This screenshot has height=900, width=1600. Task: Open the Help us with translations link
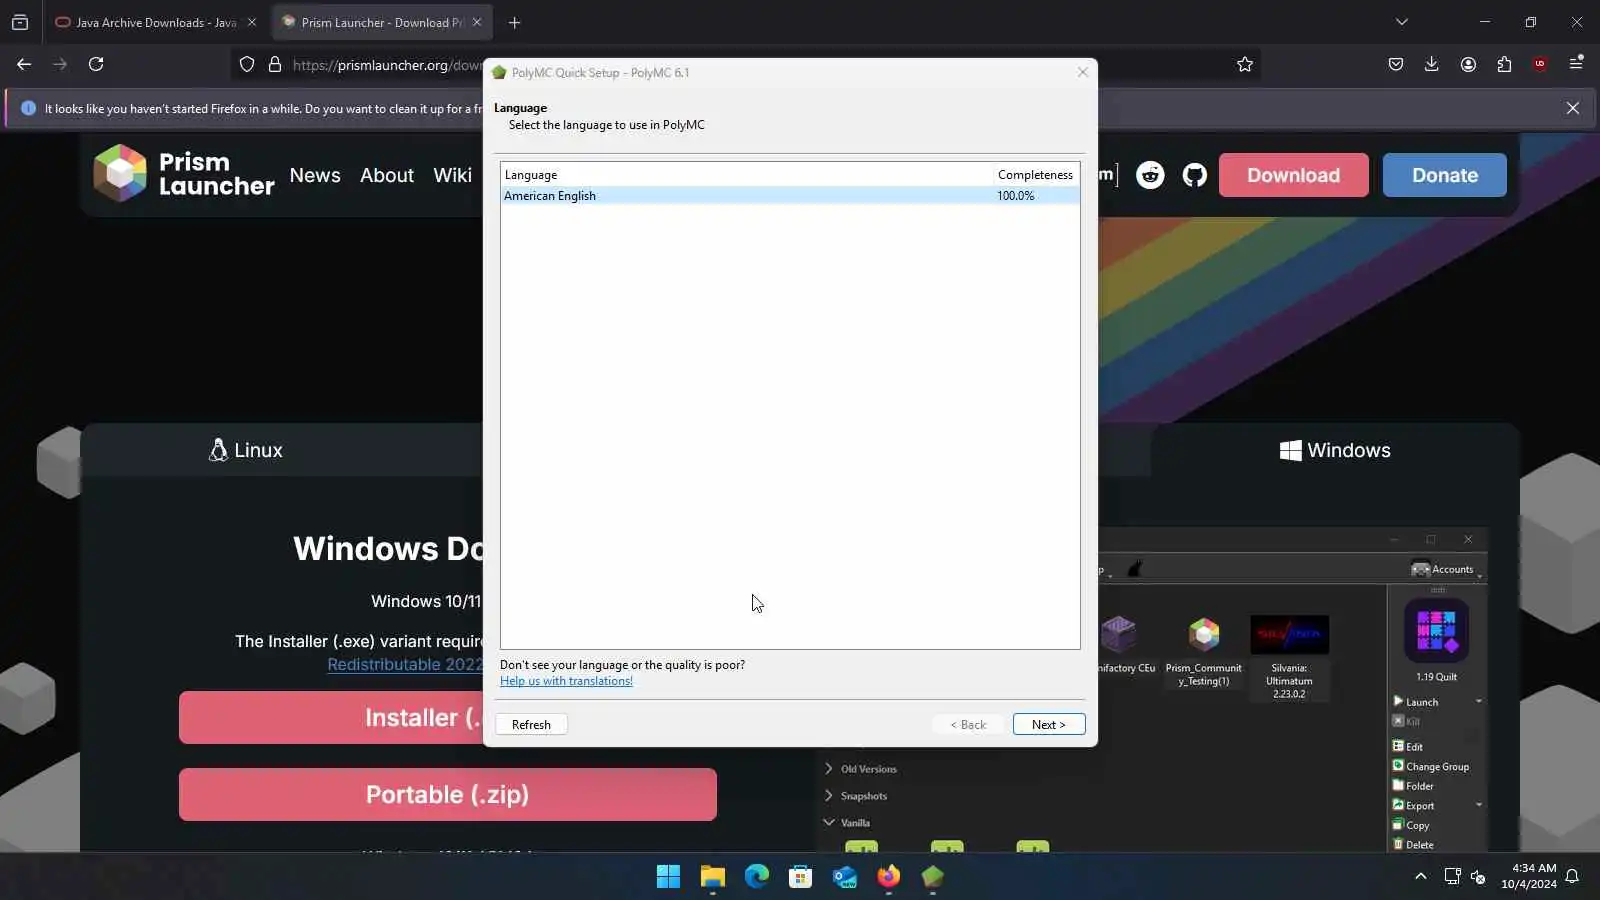point(566,681)
